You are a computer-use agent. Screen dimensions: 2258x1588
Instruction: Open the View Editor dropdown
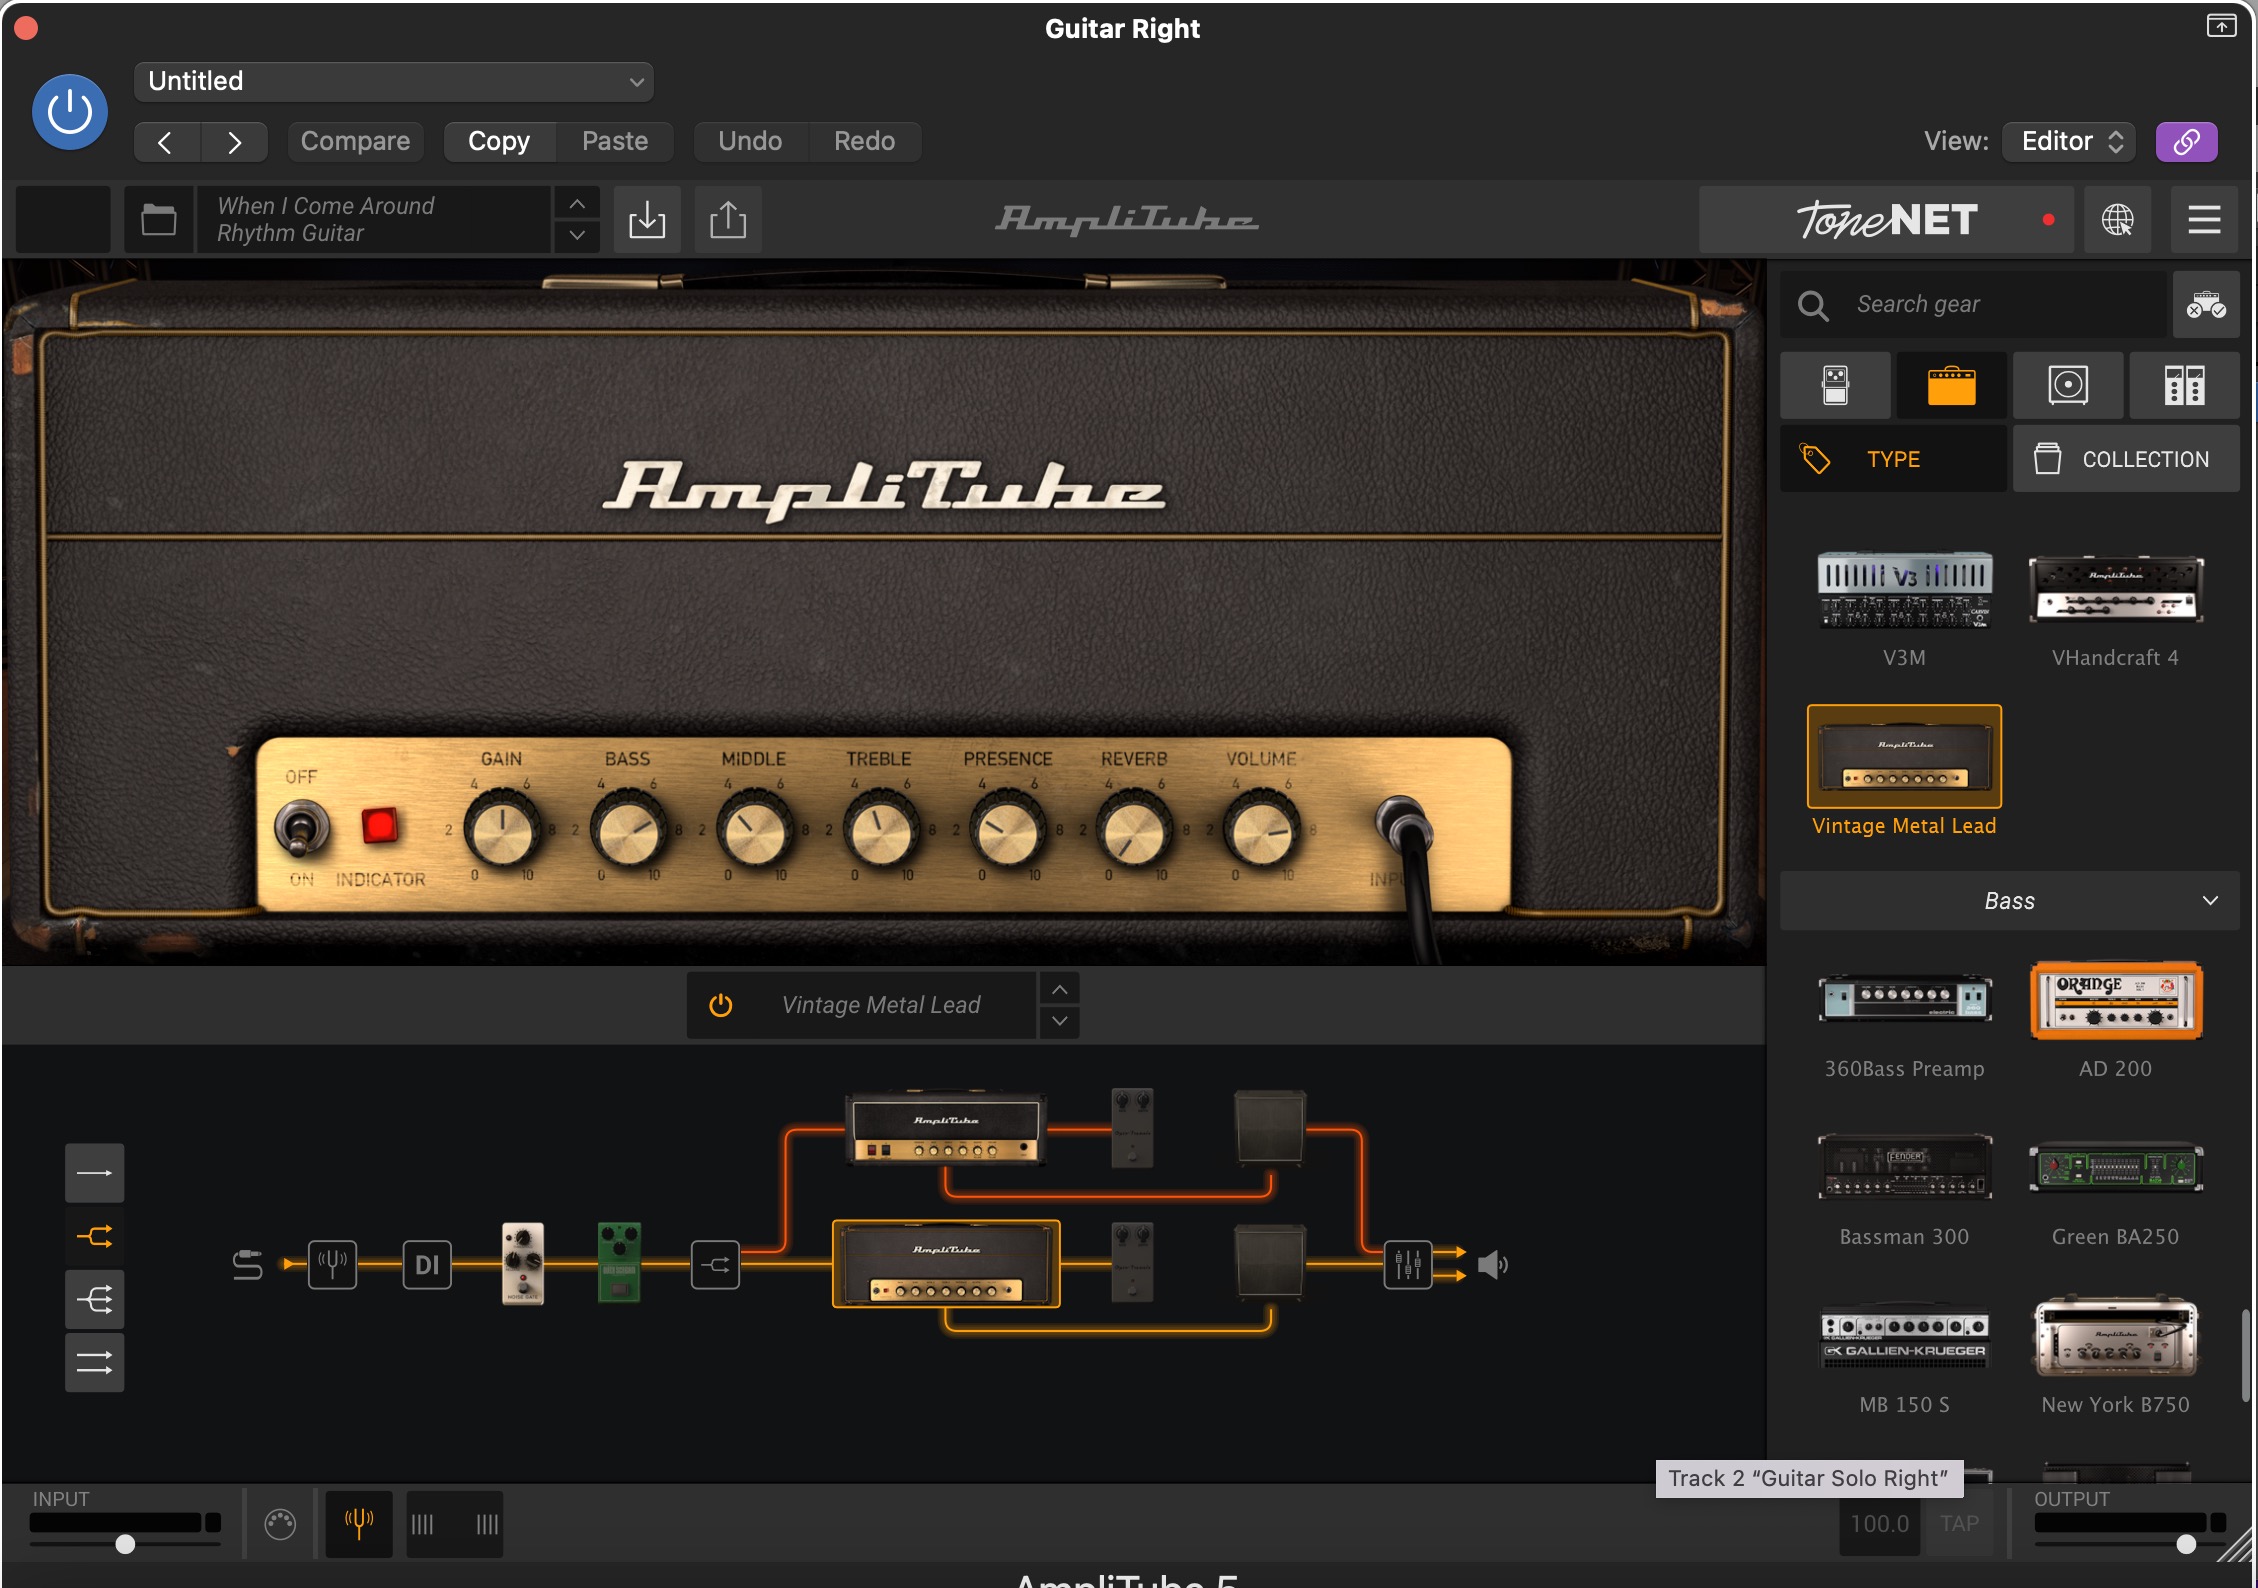(x=2069, y=142)
